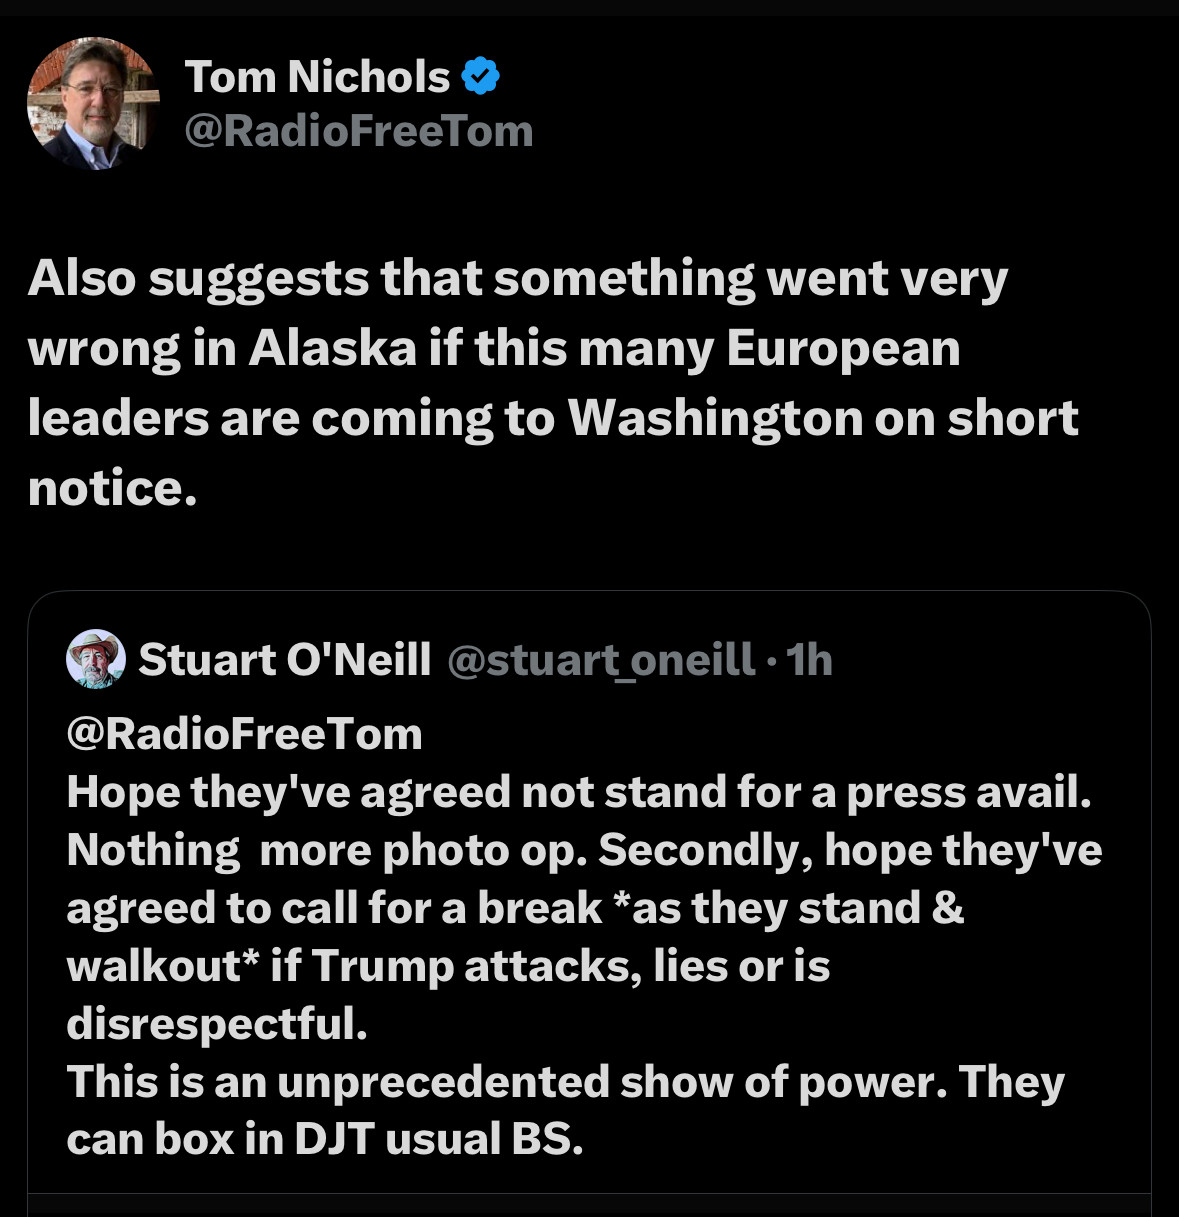1179x1217 pixels.
Task: Select the word 'Washington' in main post
Action: 715,419
